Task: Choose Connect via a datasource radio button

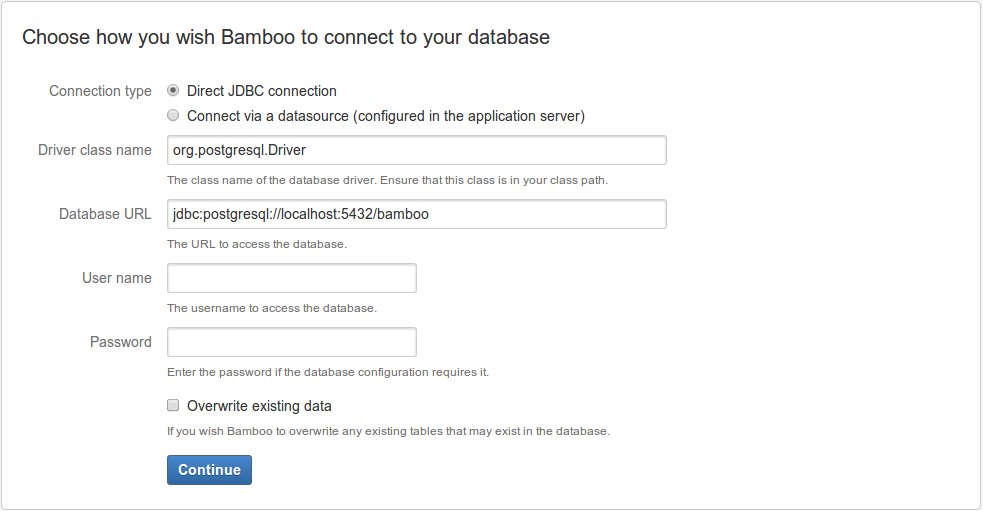Action: 173,115
